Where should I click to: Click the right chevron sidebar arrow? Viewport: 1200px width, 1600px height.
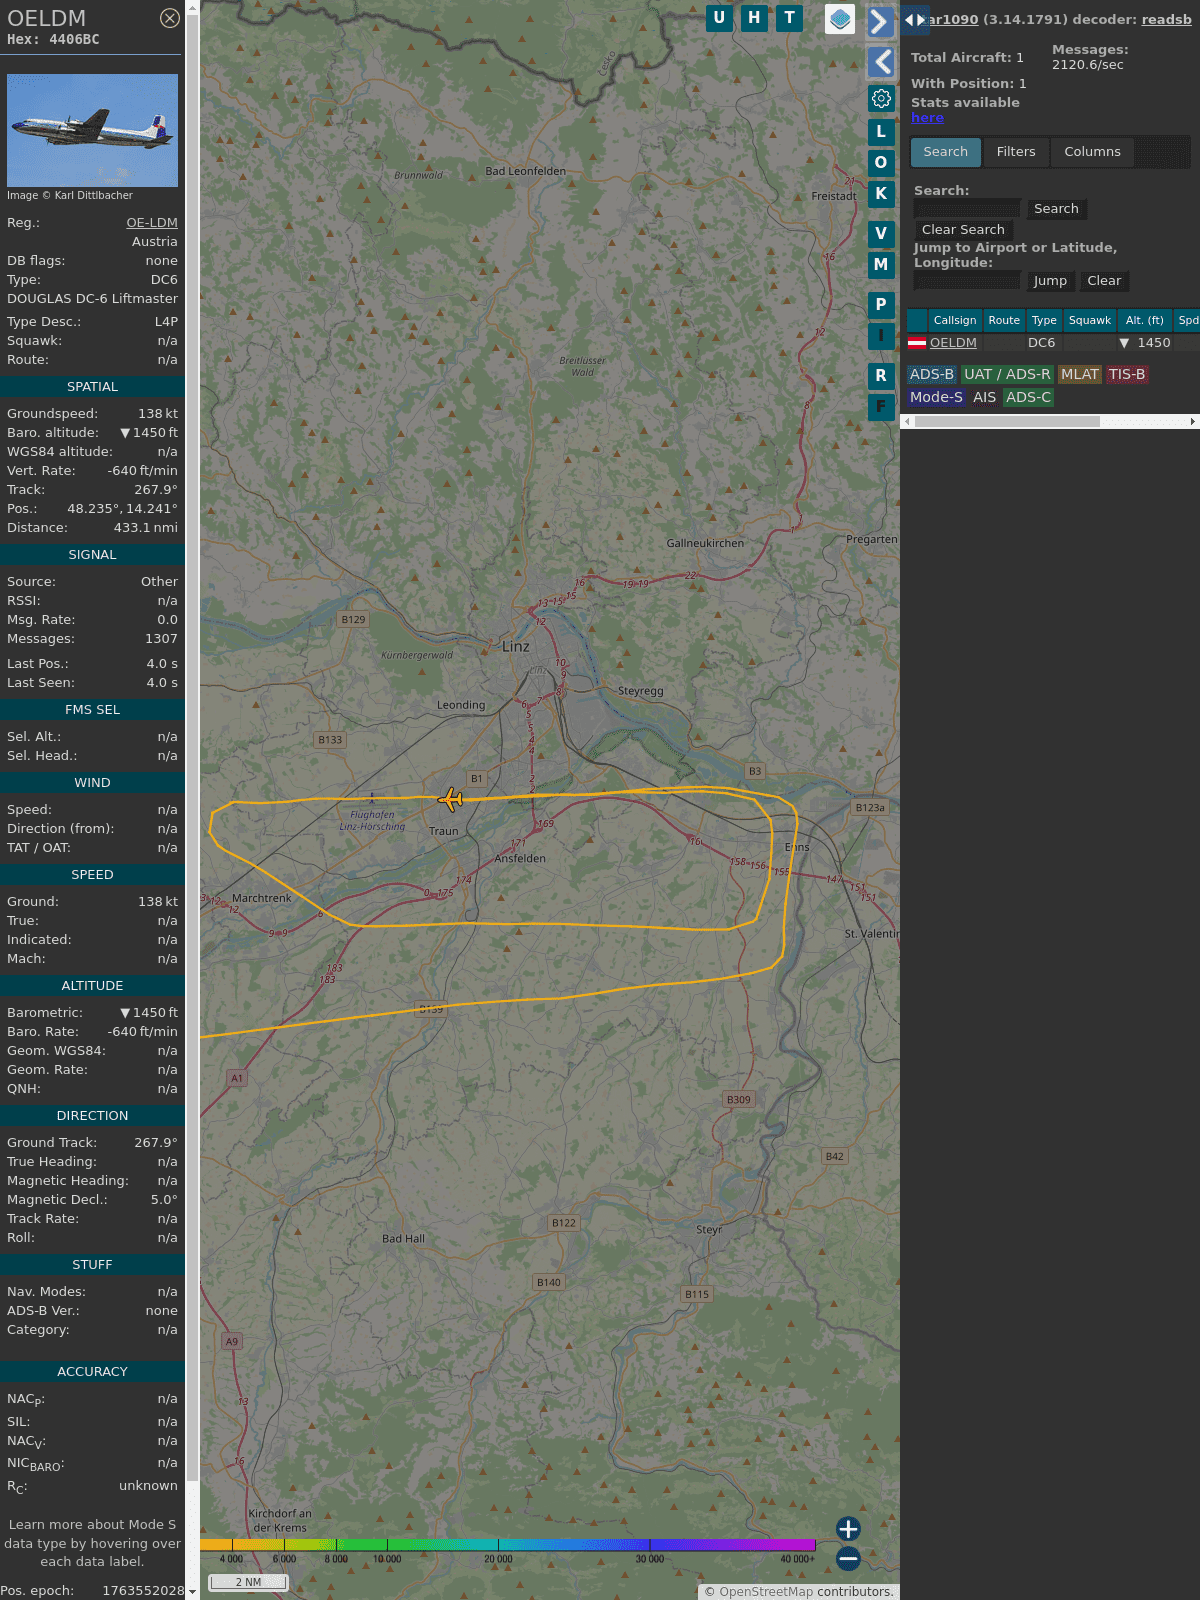click(x=880, y=21)
